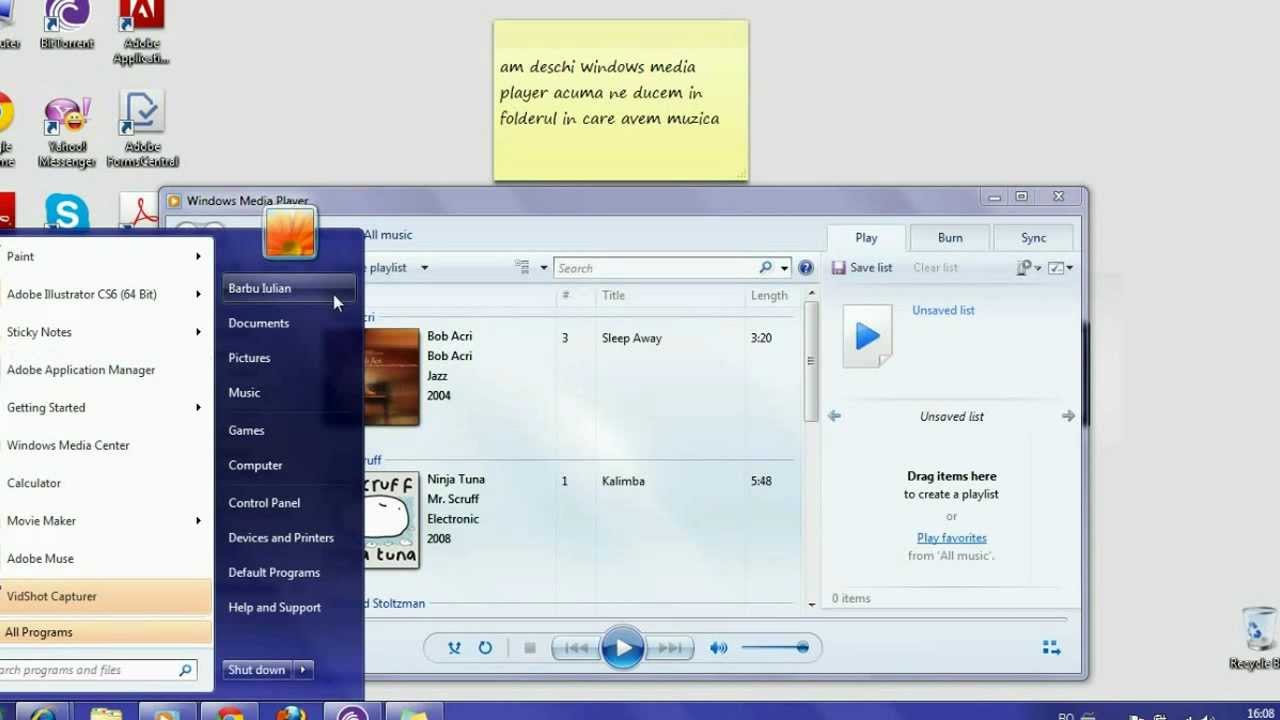Viewport: 1280px width, 720px height.
Task: Expand the Adobe Illustrator CS6 jump list arrow
Action: coord(198,294)
